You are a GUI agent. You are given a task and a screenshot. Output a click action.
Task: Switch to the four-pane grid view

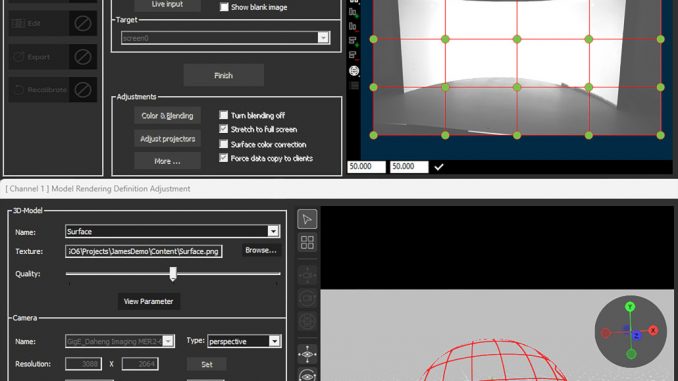click(307, 243)
